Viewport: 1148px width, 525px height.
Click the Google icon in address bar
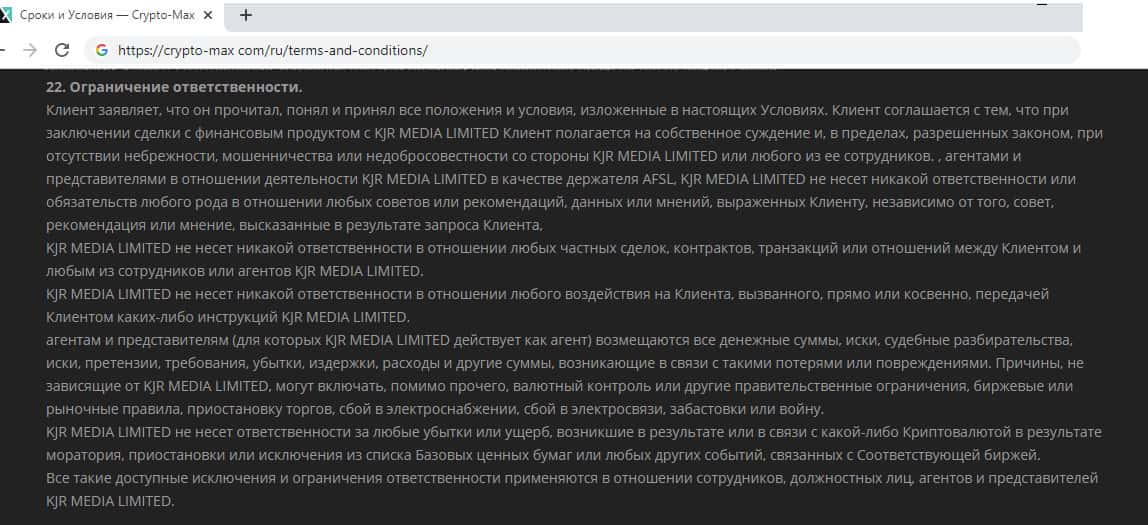coord(102,51)
